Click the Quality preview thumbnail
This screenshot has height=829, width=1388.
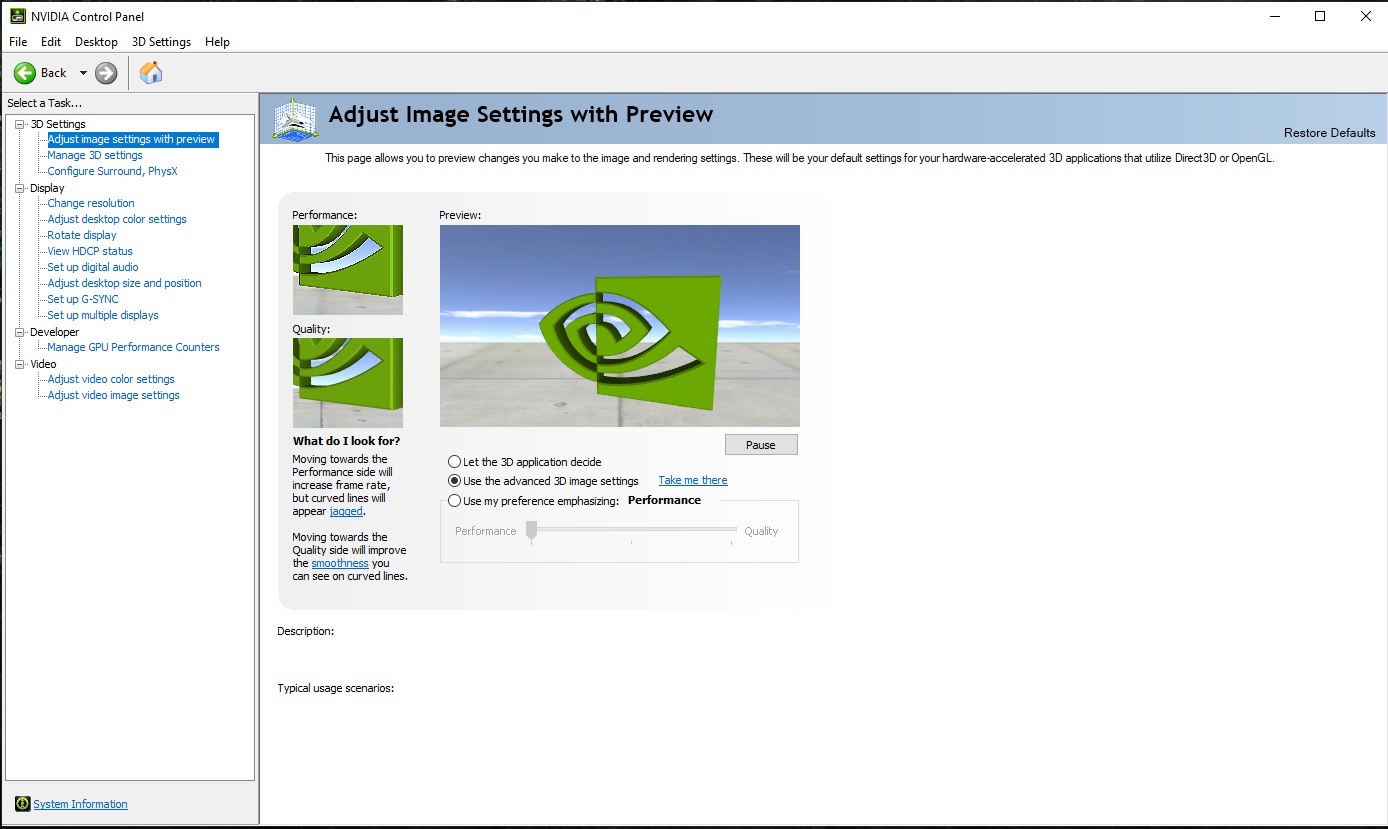click(348, 383)
